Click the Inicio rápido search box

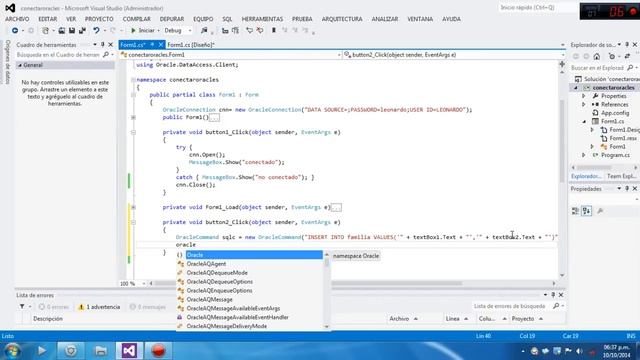click(x=537, y=8)
